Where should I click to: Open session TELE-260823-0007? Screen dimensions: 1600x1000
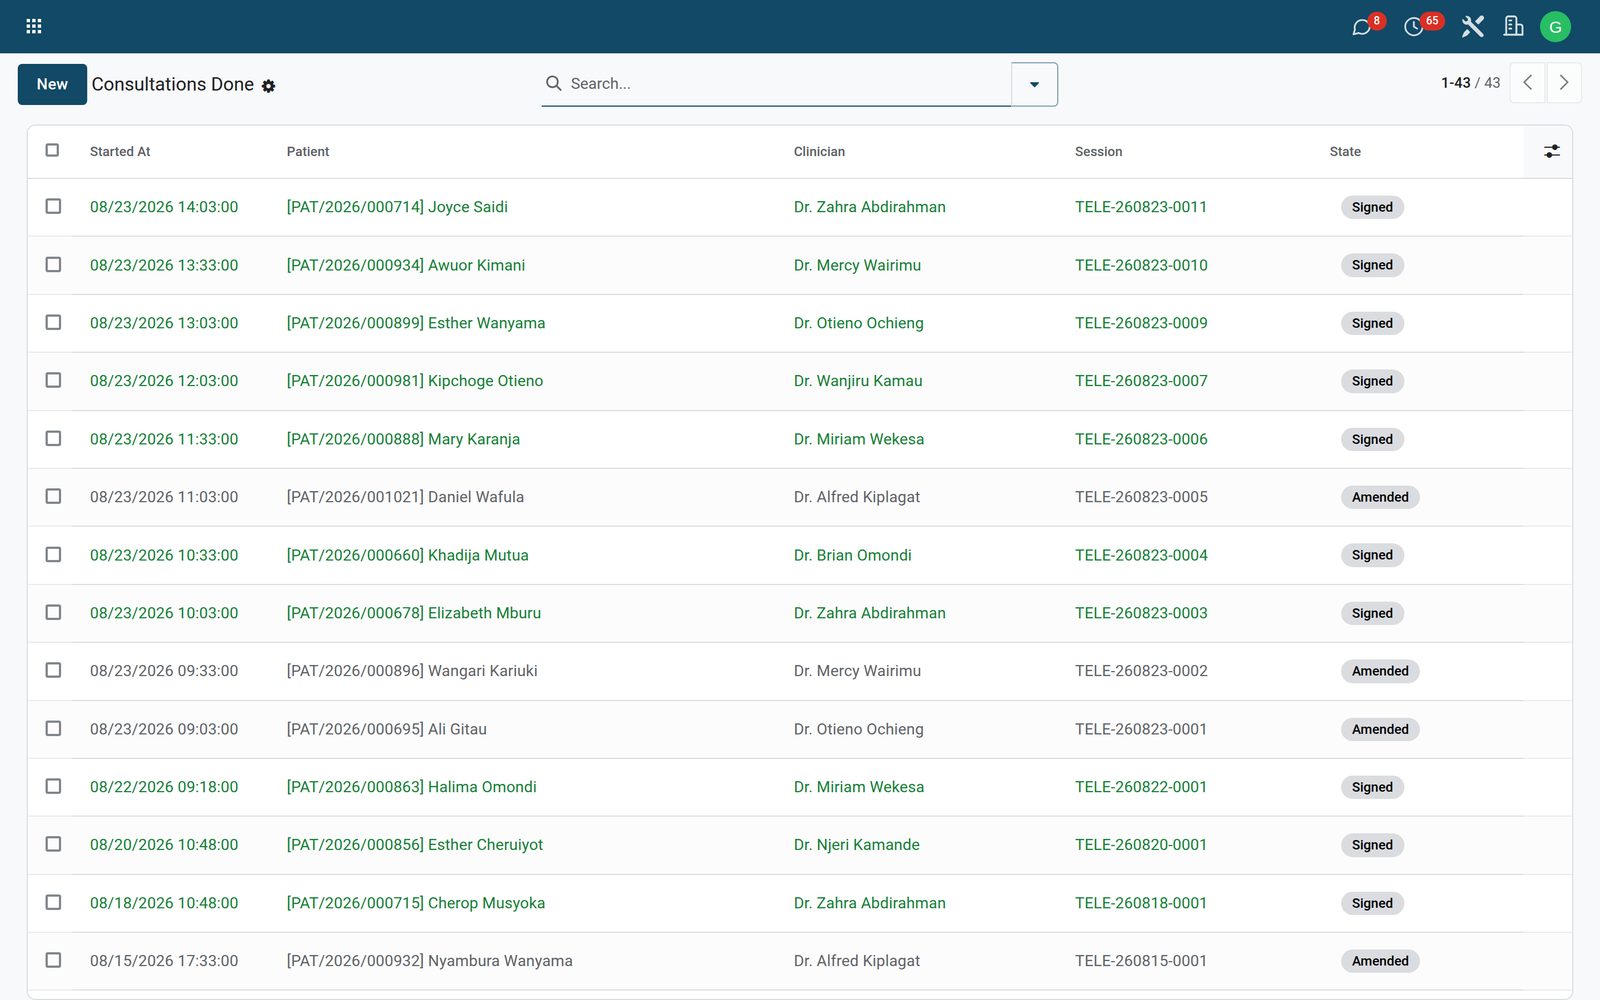click(1141, 381)
